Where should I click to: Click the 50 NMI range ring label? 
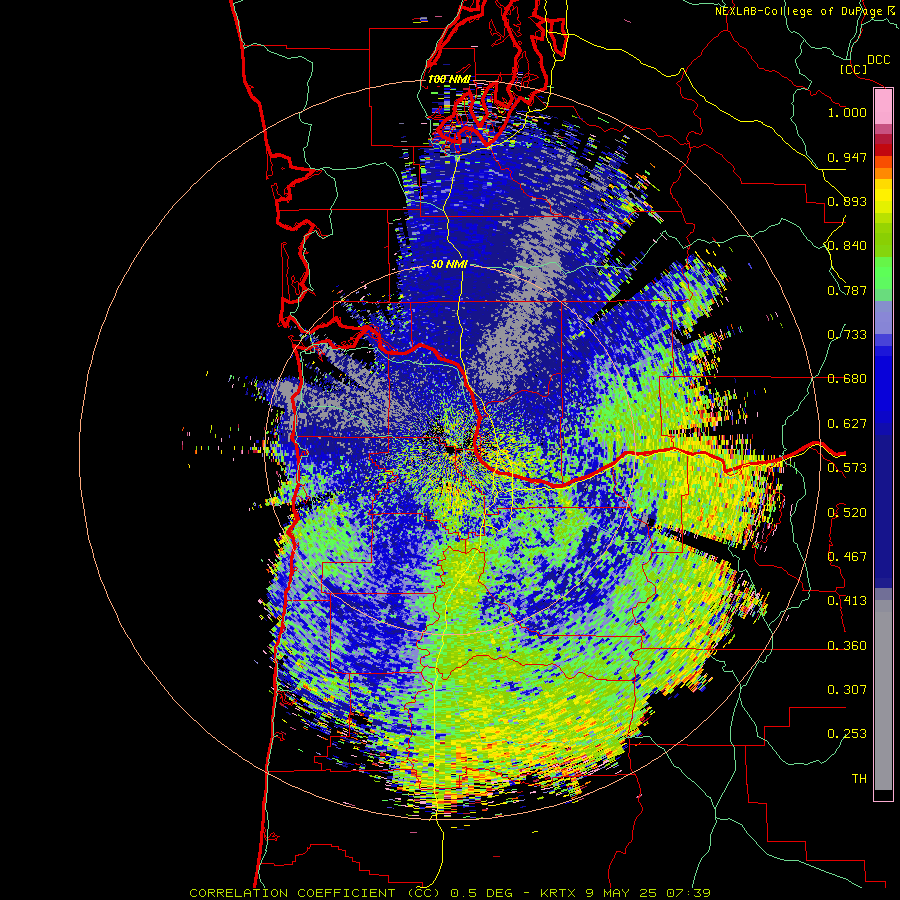click(x=449, y=265)
